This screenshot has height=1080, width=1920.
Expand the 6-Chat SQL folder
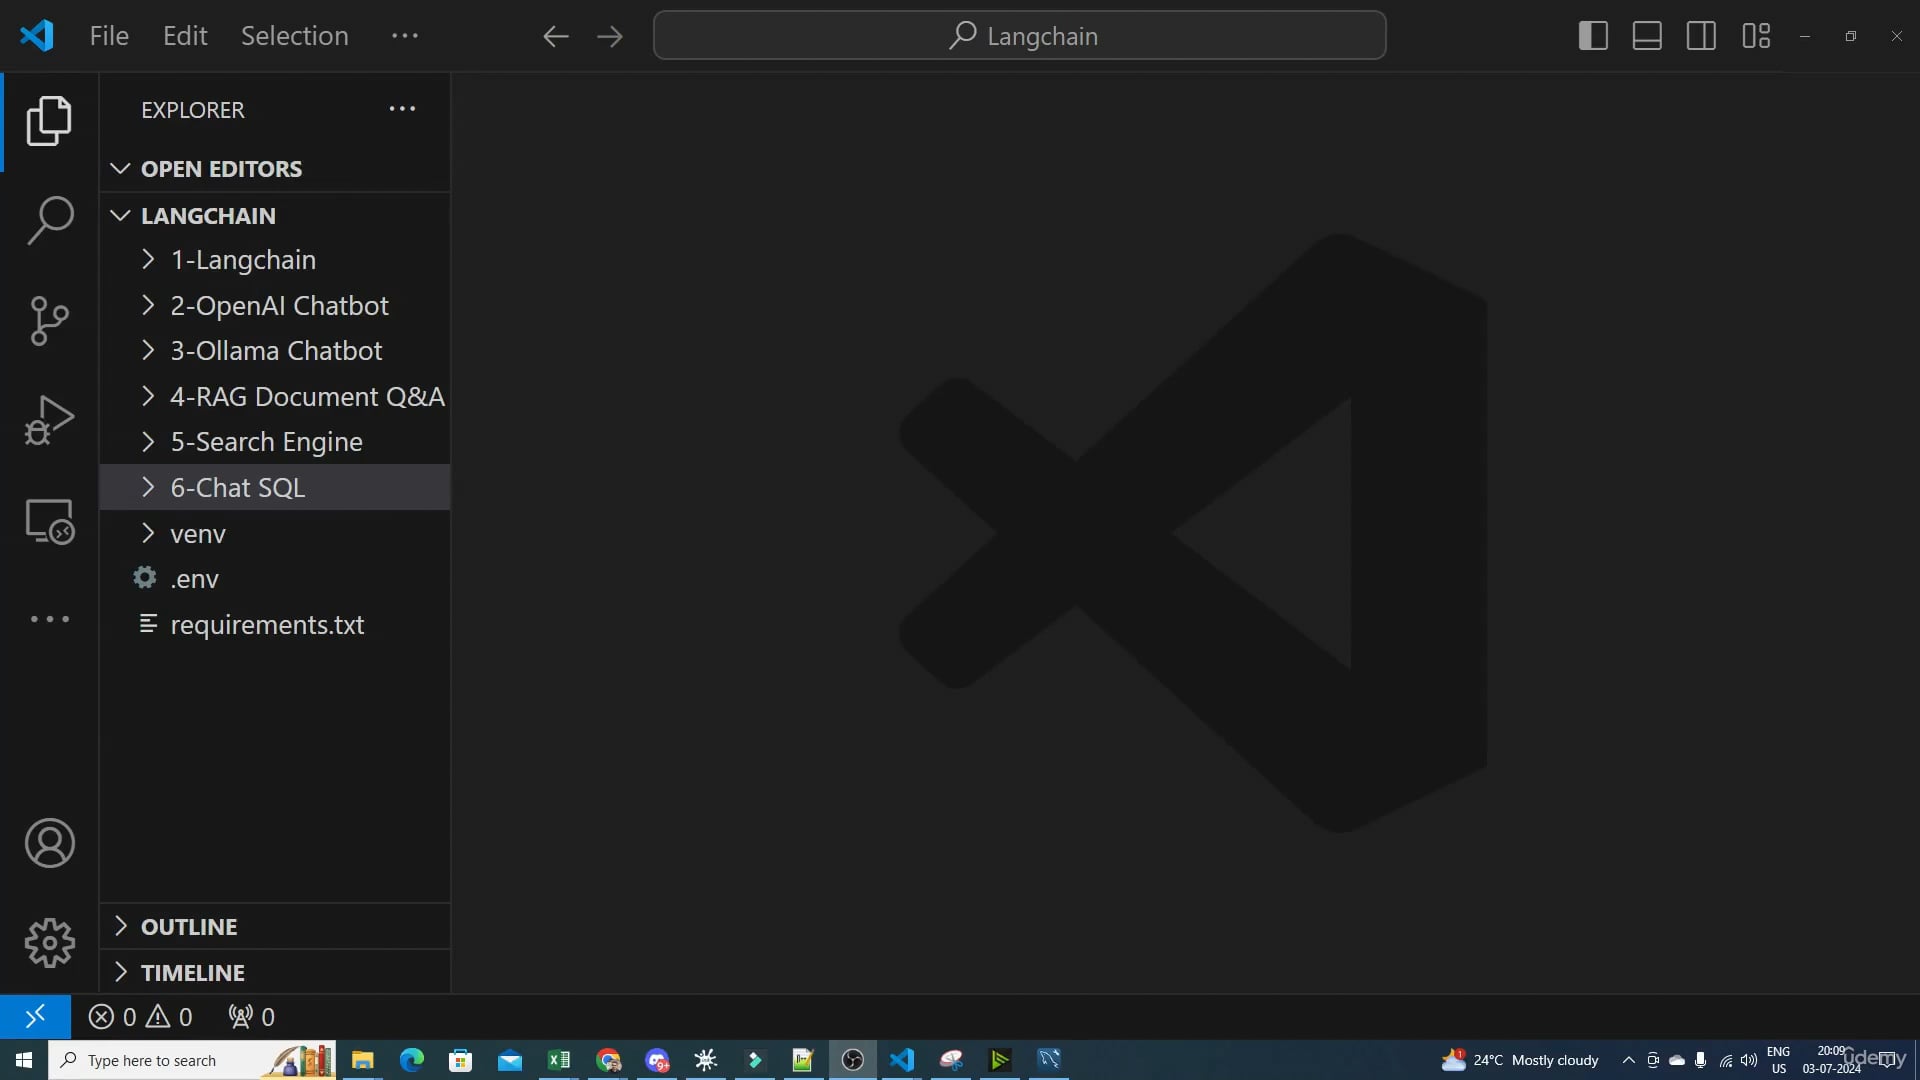coord(237,488)
